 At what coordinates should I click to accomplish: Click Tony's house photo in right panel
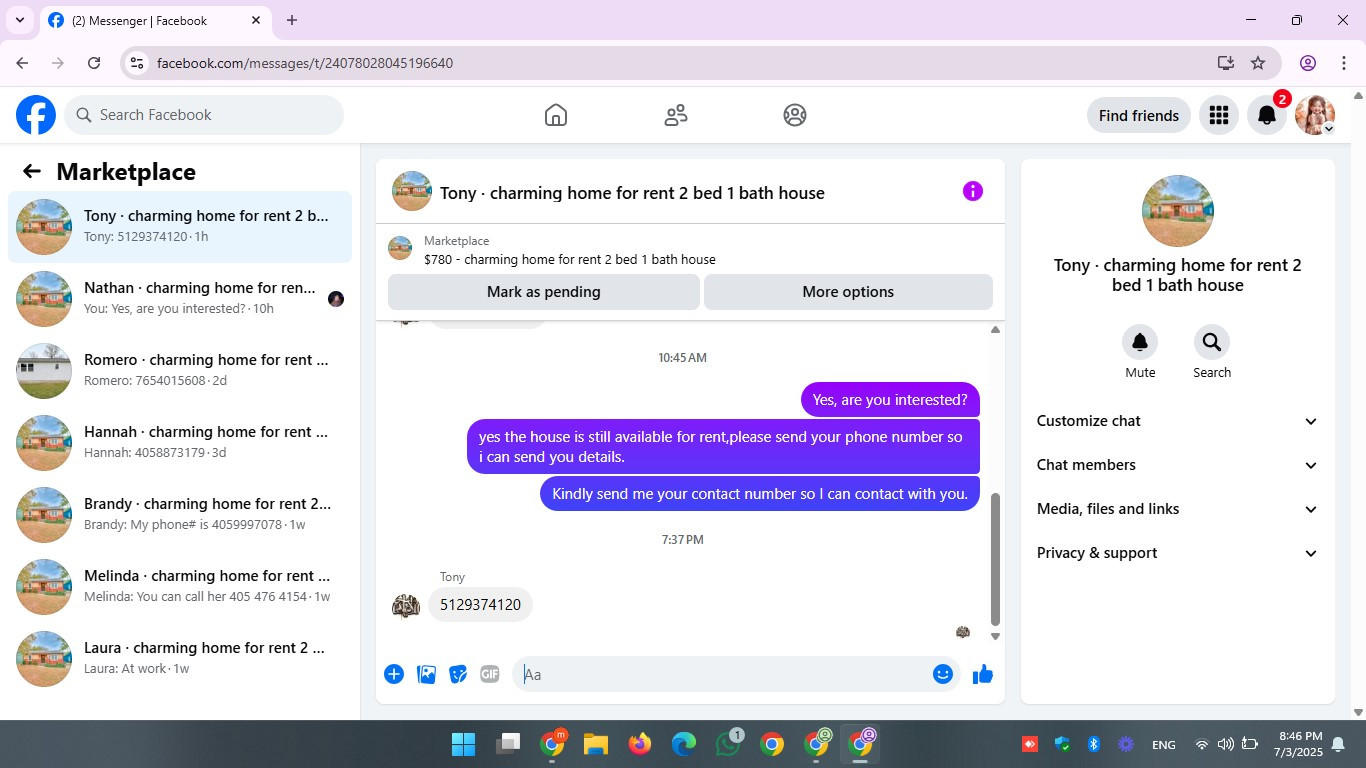point(1178,211)
